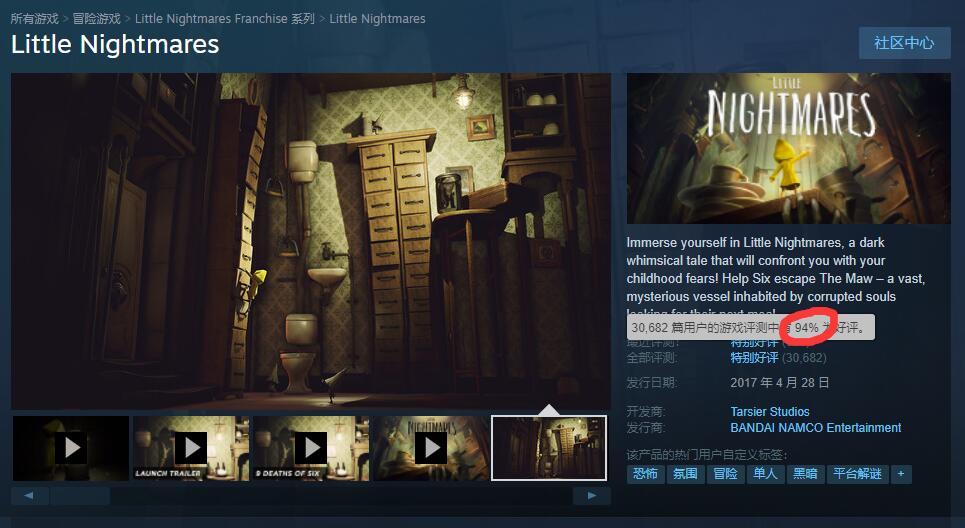Select the highlighted bathroom screenshot thumbnail
Viewport: 965px width, 528px height.
click(x=549, y=448)
